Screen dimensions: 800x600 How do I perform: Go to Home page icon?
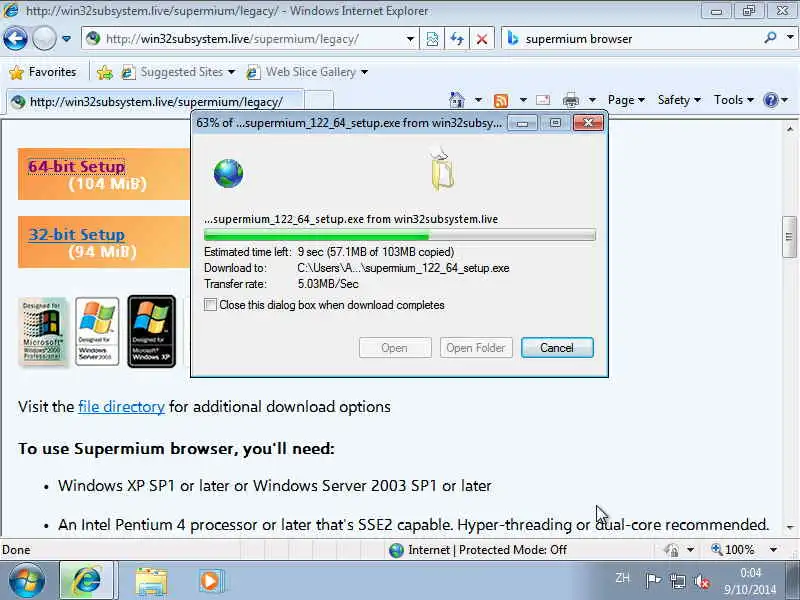pos(457,100)
